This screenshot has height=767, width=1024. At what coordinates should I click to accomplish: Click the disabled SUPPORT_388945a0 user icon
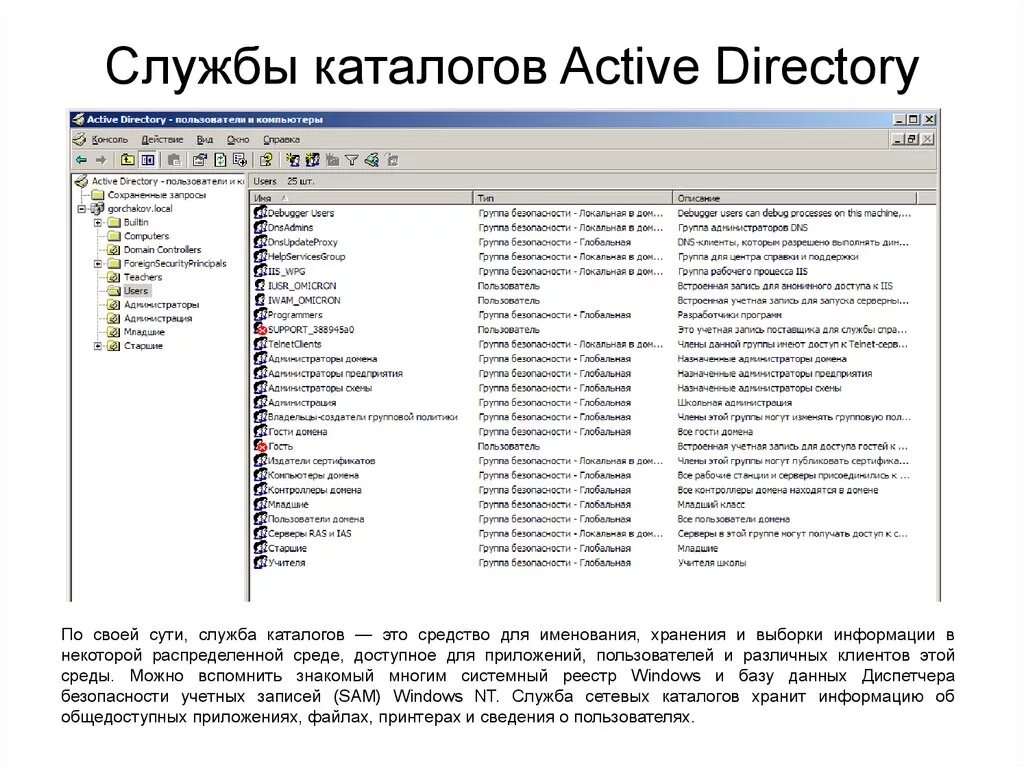tap(260, 329)
